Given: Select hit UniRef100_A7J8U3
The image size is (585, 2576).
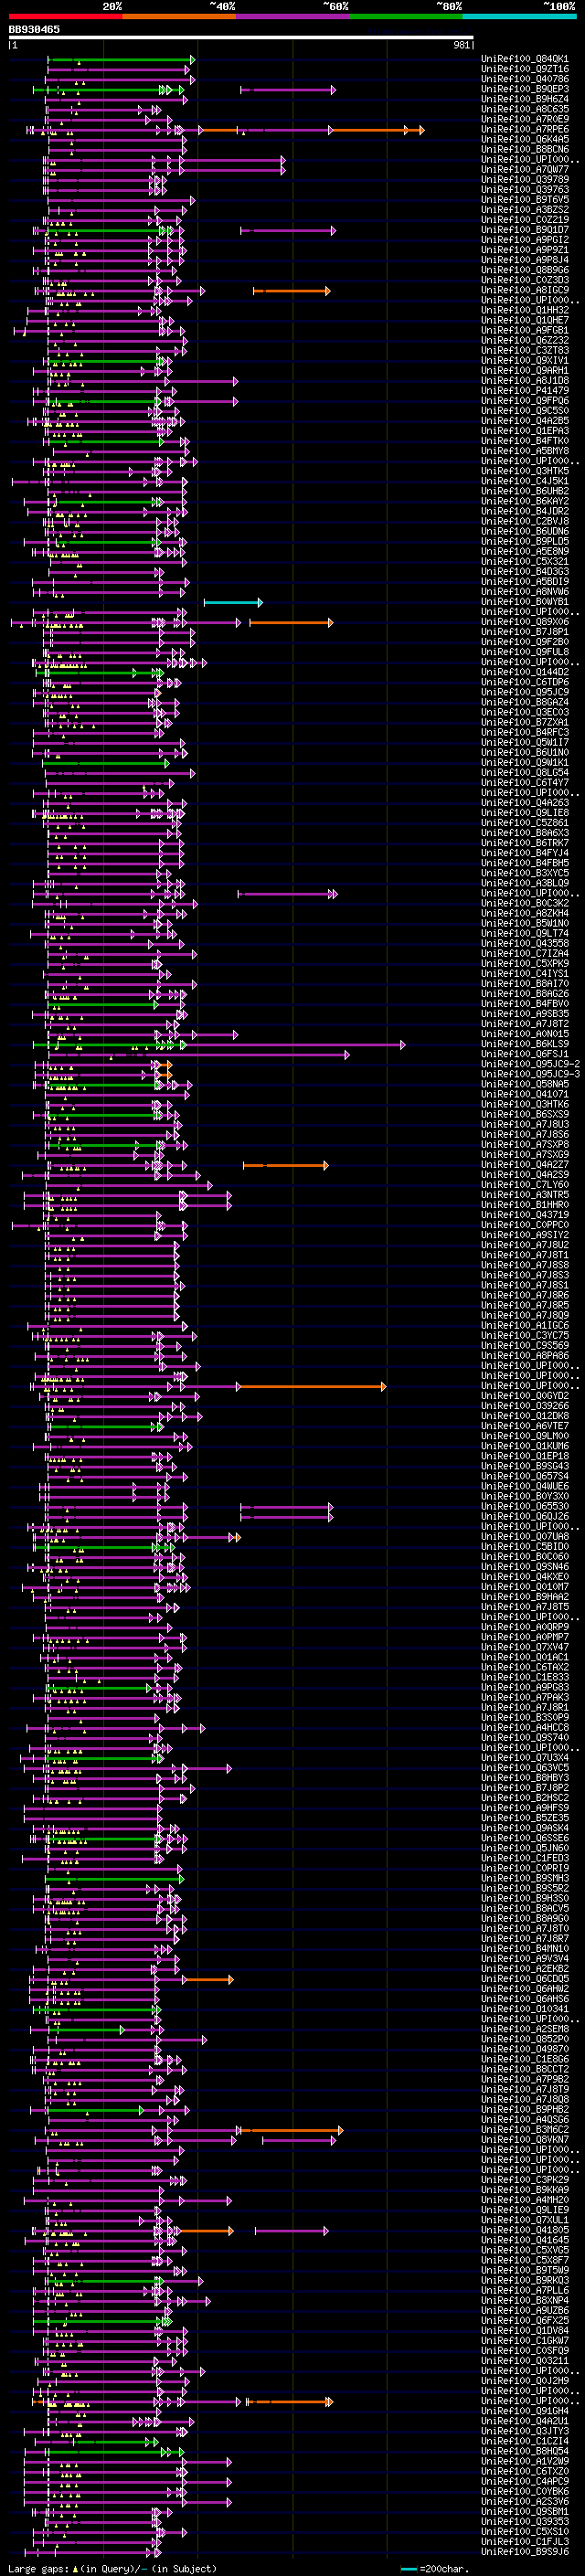Looking at the screenshot, I should pyautogui.click(x=525, y=1124).
